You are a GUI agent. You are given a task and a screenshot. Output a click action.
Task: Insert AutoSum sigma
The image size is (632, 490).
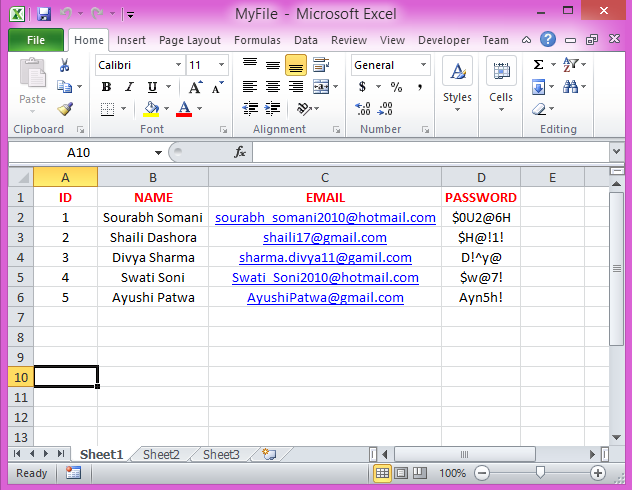538,64
